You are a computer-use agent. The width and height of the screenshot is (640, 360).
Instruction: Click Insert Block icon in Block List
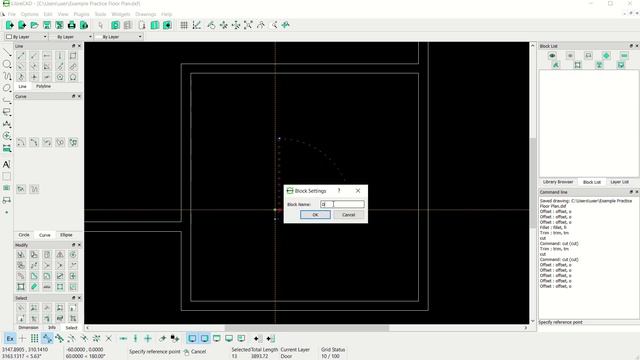[x=621, y=65]
